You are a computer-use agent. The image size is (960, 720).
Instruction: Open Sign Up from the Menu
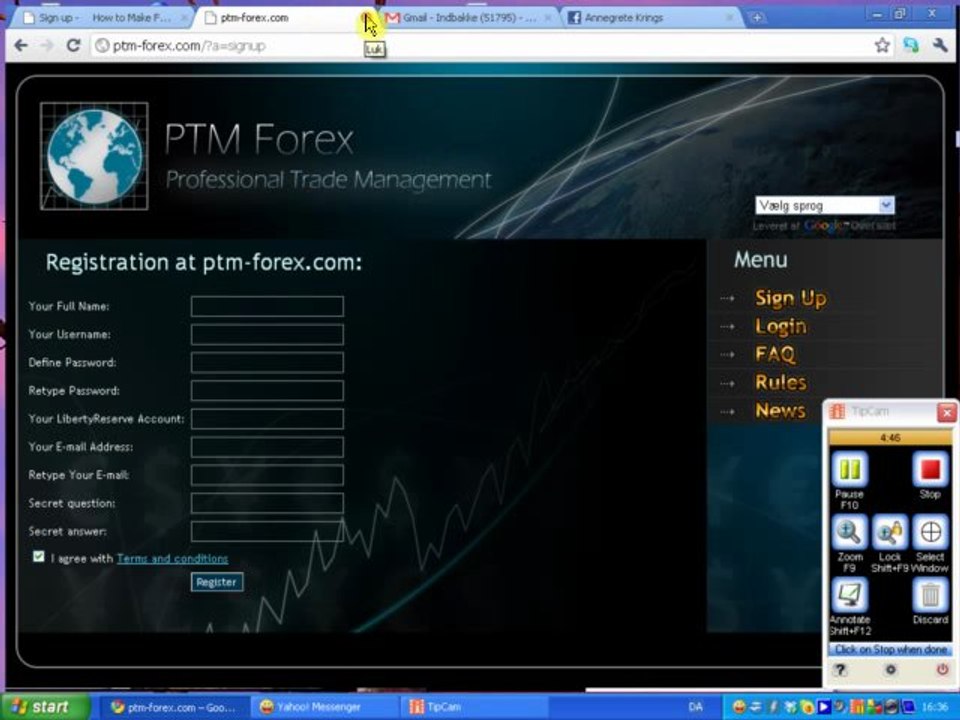pos(790,298)
